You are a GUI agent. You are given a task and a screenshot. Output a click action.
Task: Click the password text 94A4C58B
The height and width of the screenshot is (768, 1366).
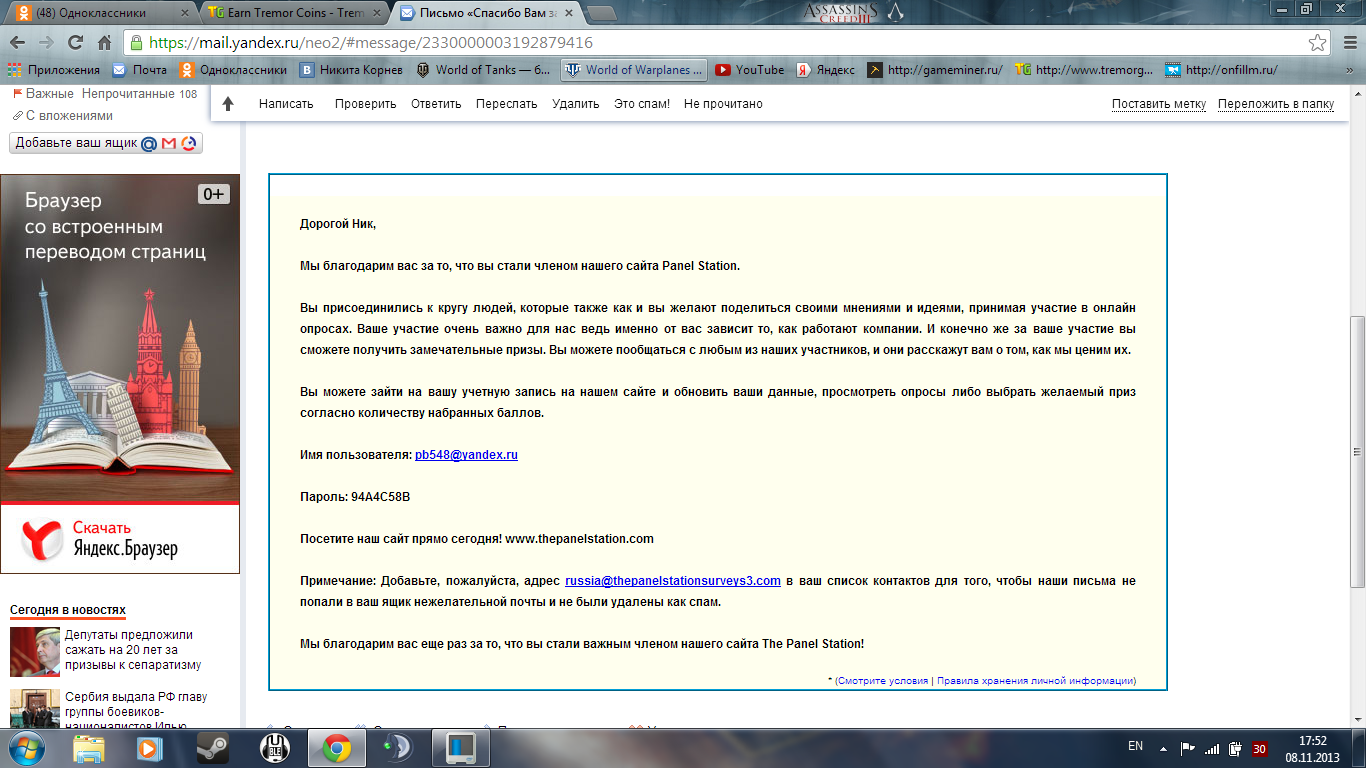(380, 497)
